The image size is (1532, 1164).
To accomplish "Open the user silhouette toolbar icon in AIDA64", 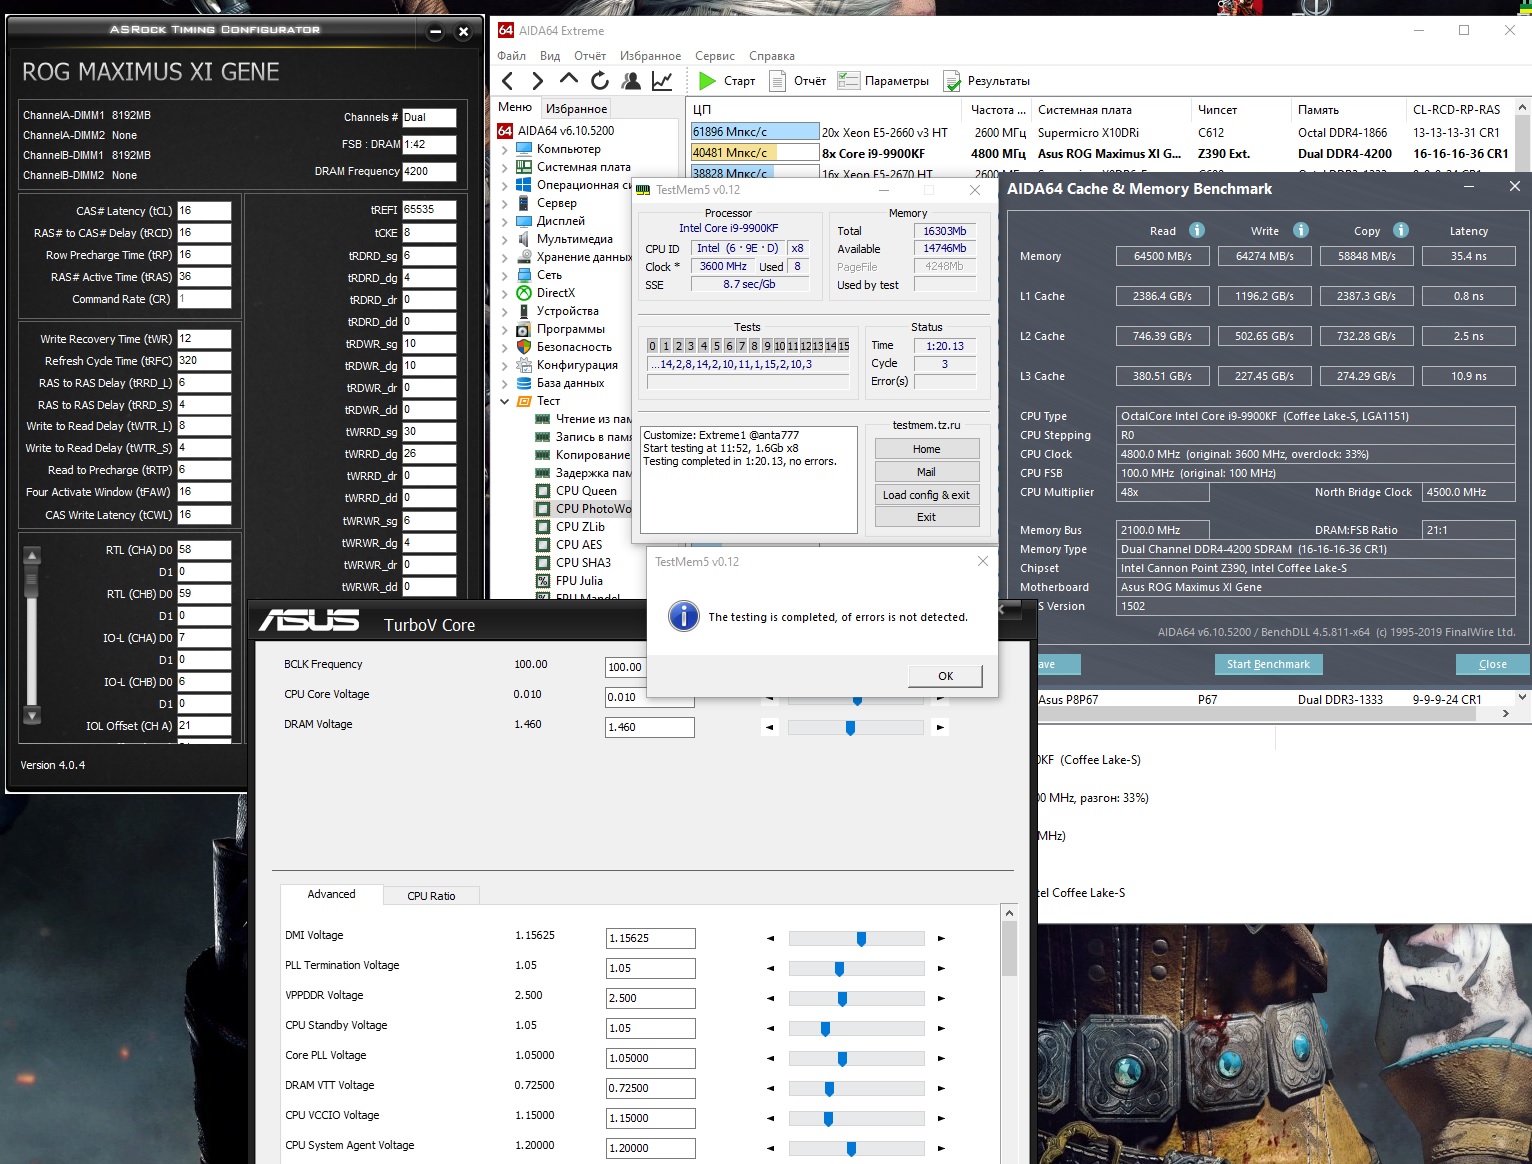I will pos(631,81).
